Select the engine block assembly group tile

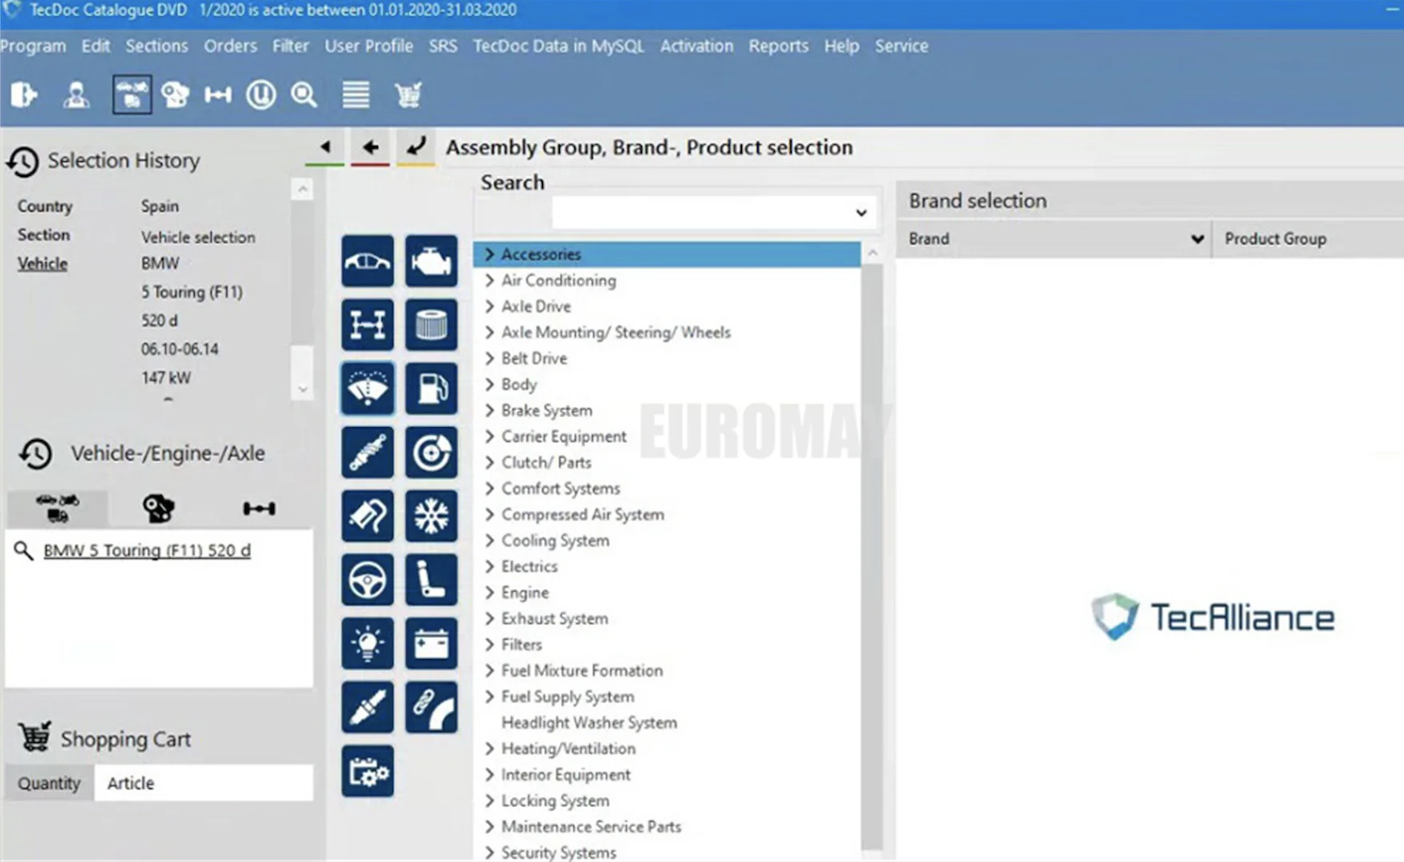pos(431,261)
